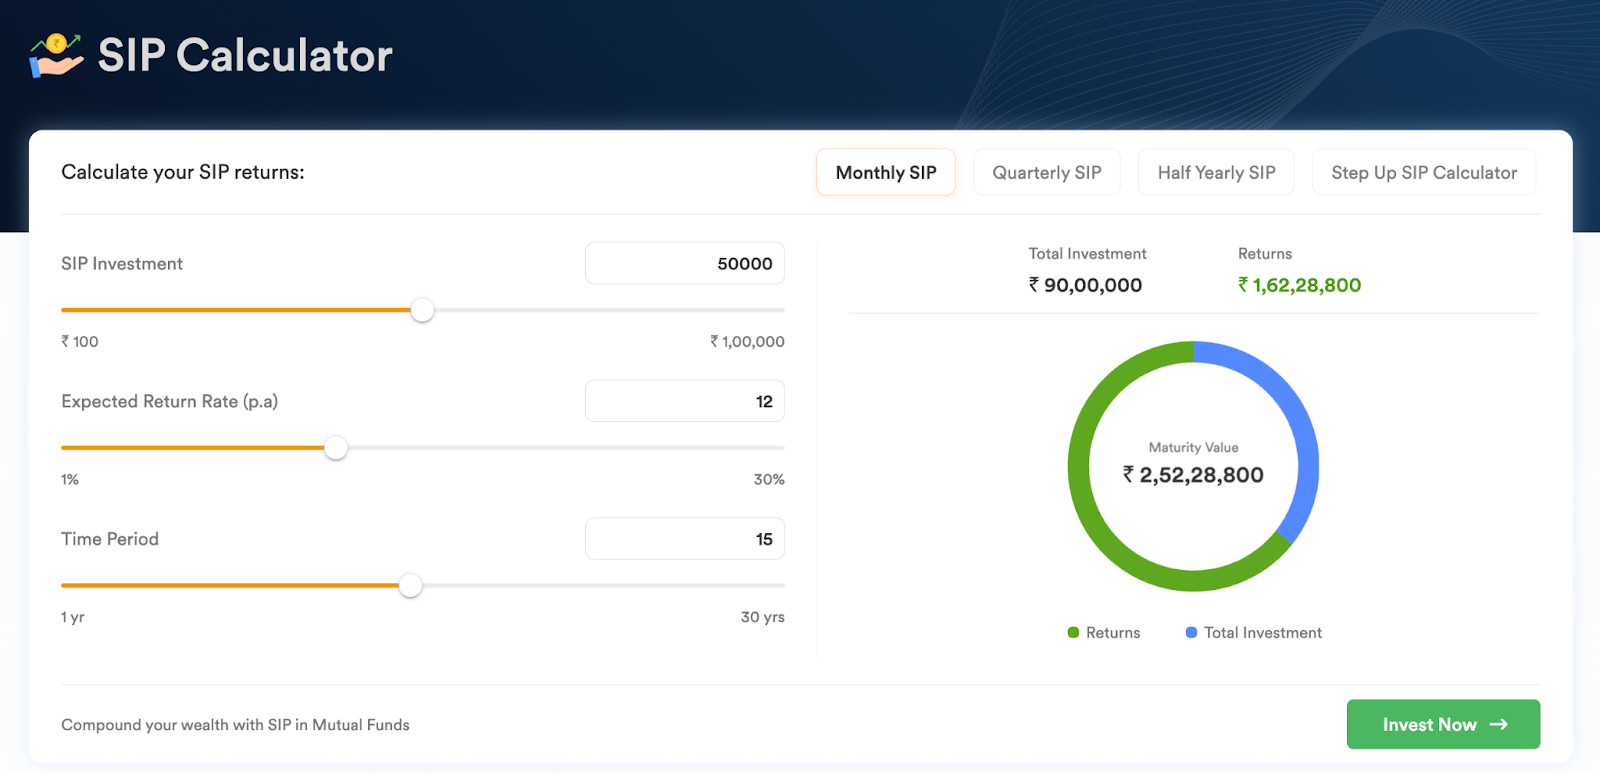Click the 'Calculate your SIP returns:' text
The height and width of the screenshot is (773, 1600).
(183, 172)
